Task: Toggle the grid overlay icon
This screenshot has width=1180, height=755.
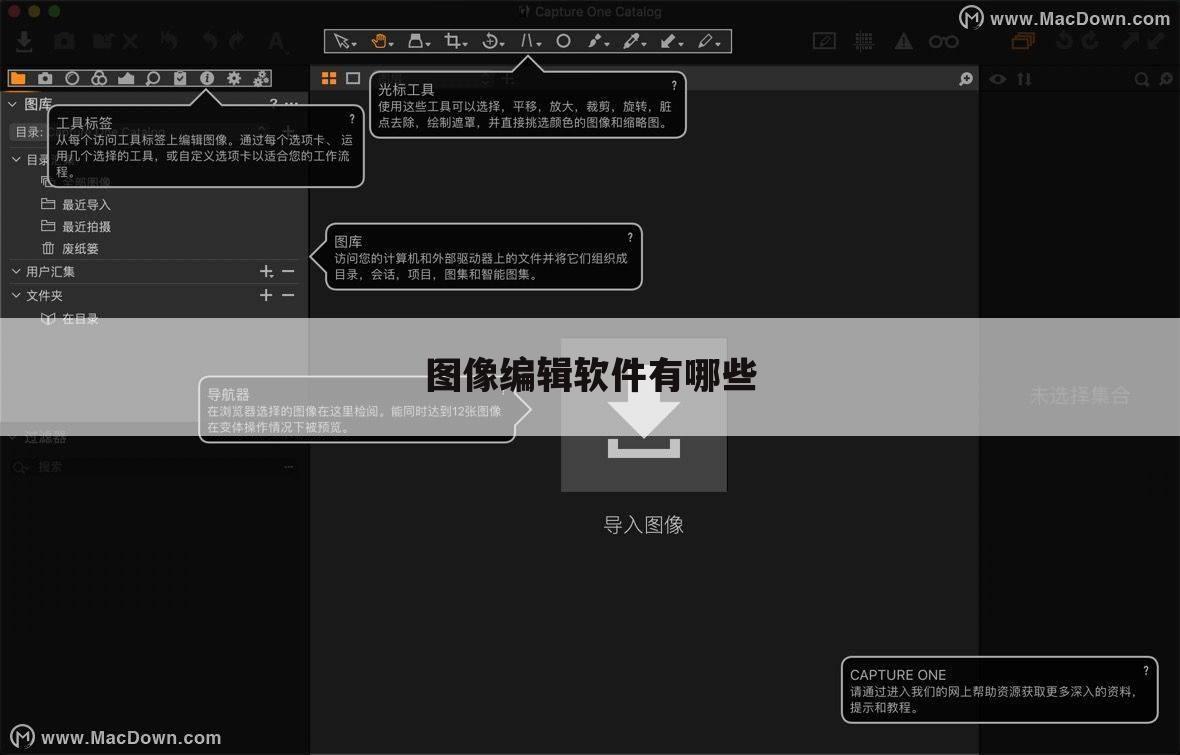Action: click(x=864, y=41)
